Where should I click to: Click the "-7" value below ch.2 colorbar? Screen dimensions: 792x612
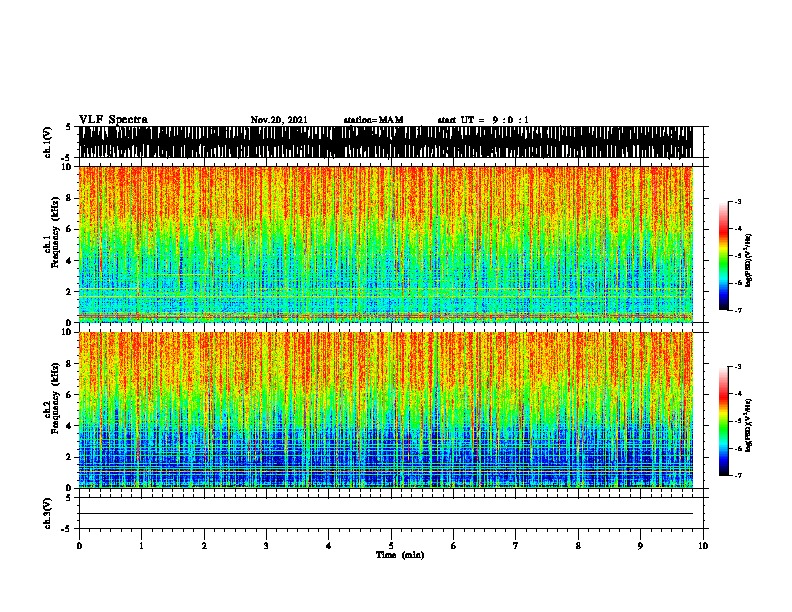(x=738, y=475)
